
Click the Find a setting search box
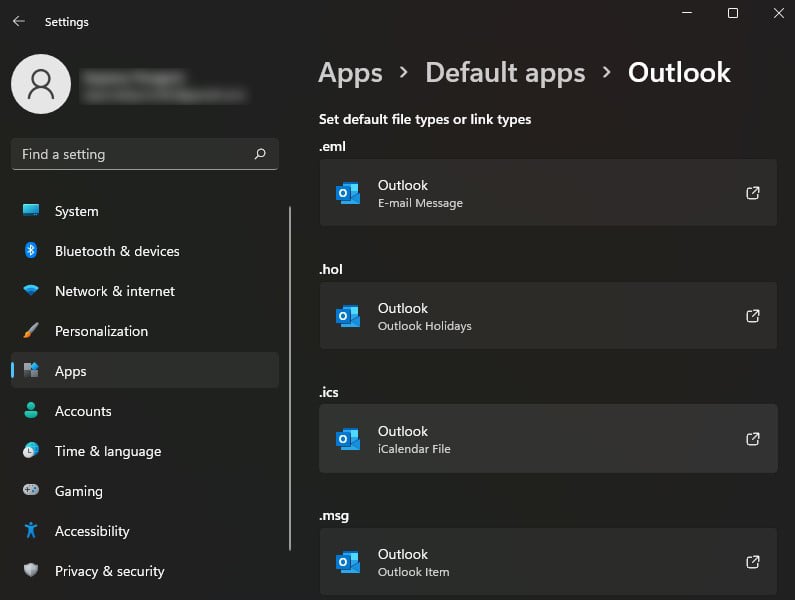(130, 154)
